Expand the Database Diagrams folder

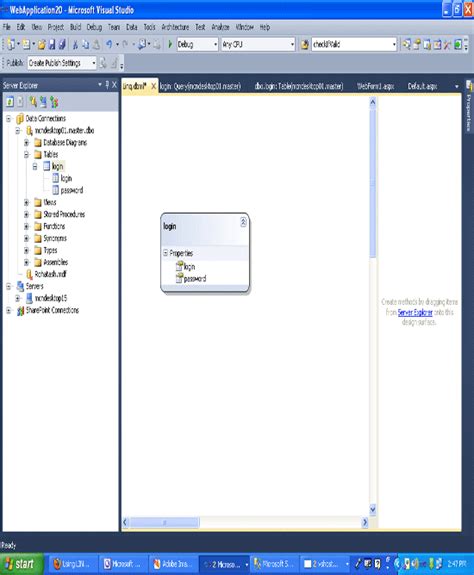click(26, 142)
